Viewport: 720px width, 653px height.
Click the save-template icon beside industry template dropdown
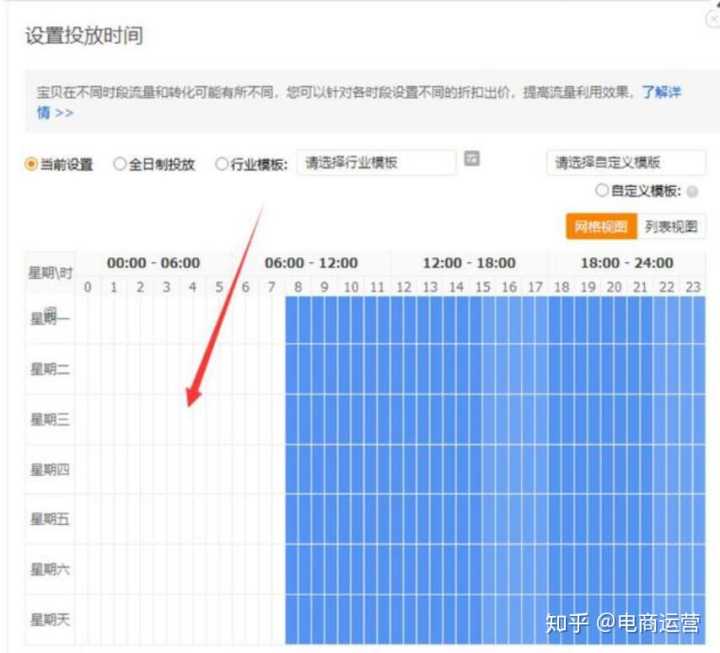[x=473, y=159]
